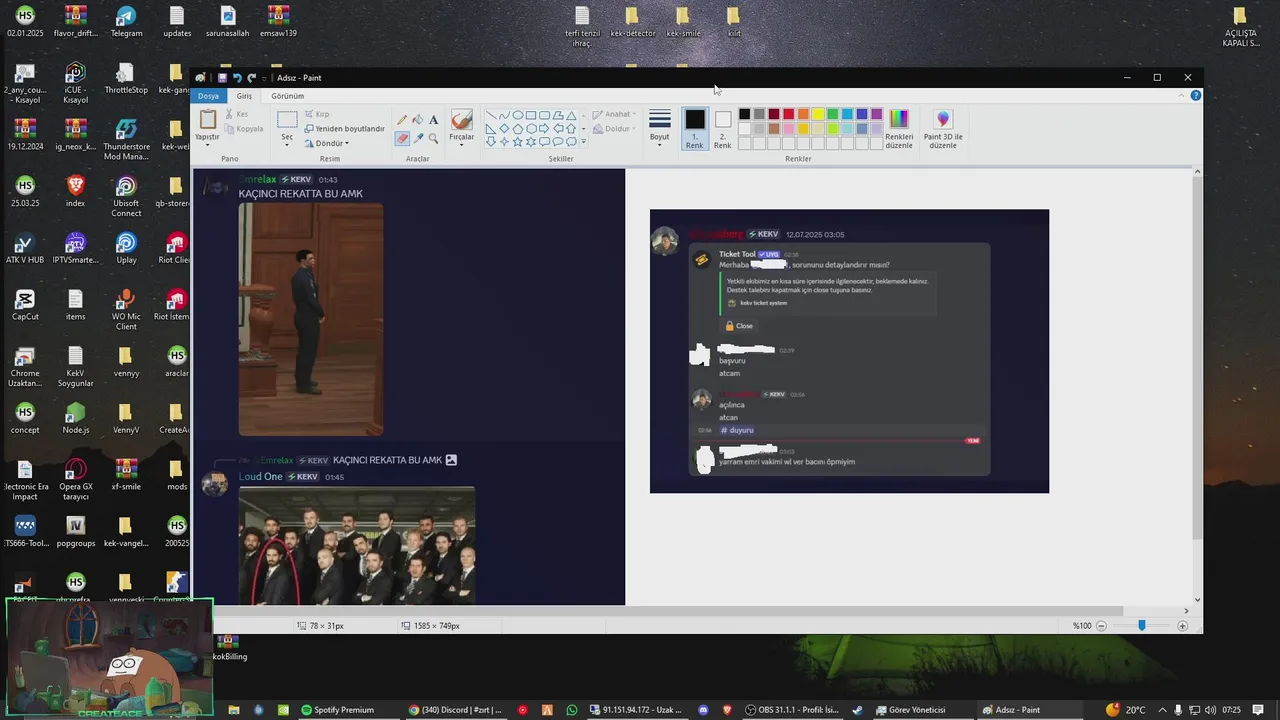
Task: Select 2. Renk background color box
Action: [722, 128]
